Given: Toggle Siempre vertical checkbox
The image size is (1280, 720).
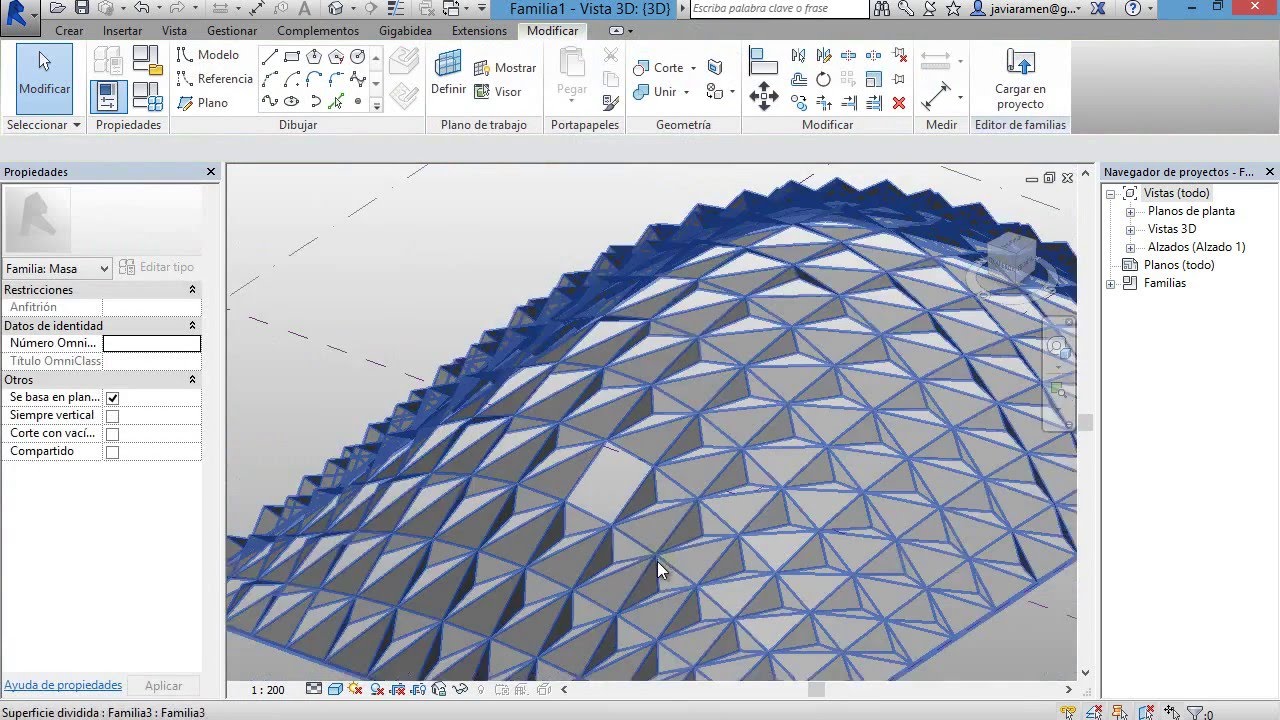Looking at the screenshot, I should point(112,416).
